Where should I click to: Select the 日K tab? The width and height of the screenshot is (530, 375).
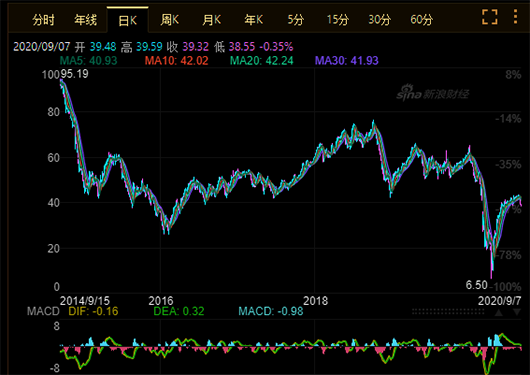click(x=127, y=21)
